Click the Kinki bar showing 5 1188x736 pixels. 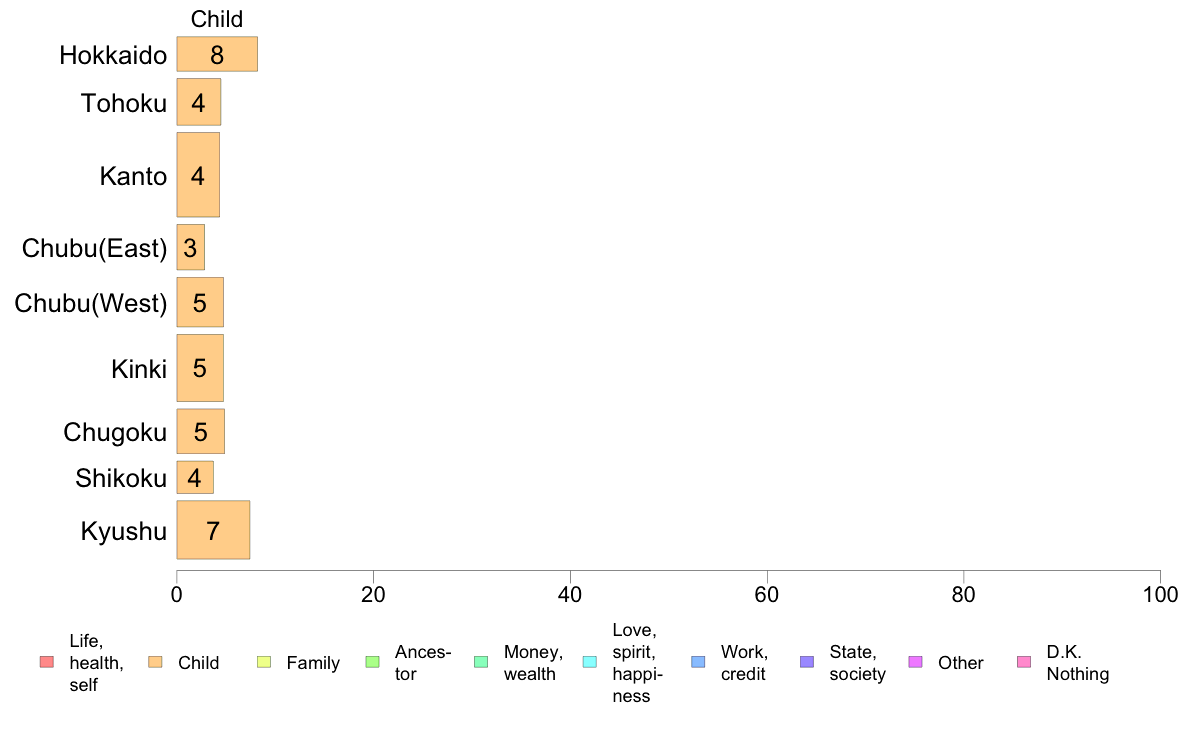click(200, 368)
